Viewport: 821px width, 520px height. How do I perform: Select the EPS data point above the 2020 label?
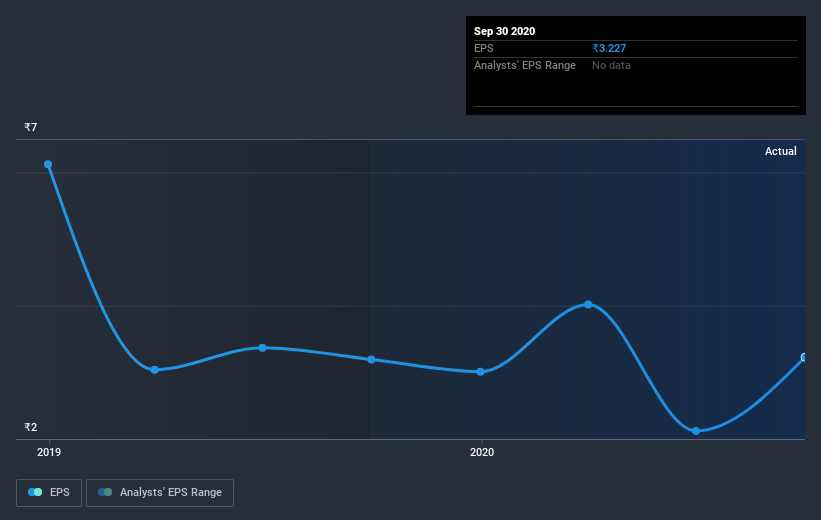480,372
